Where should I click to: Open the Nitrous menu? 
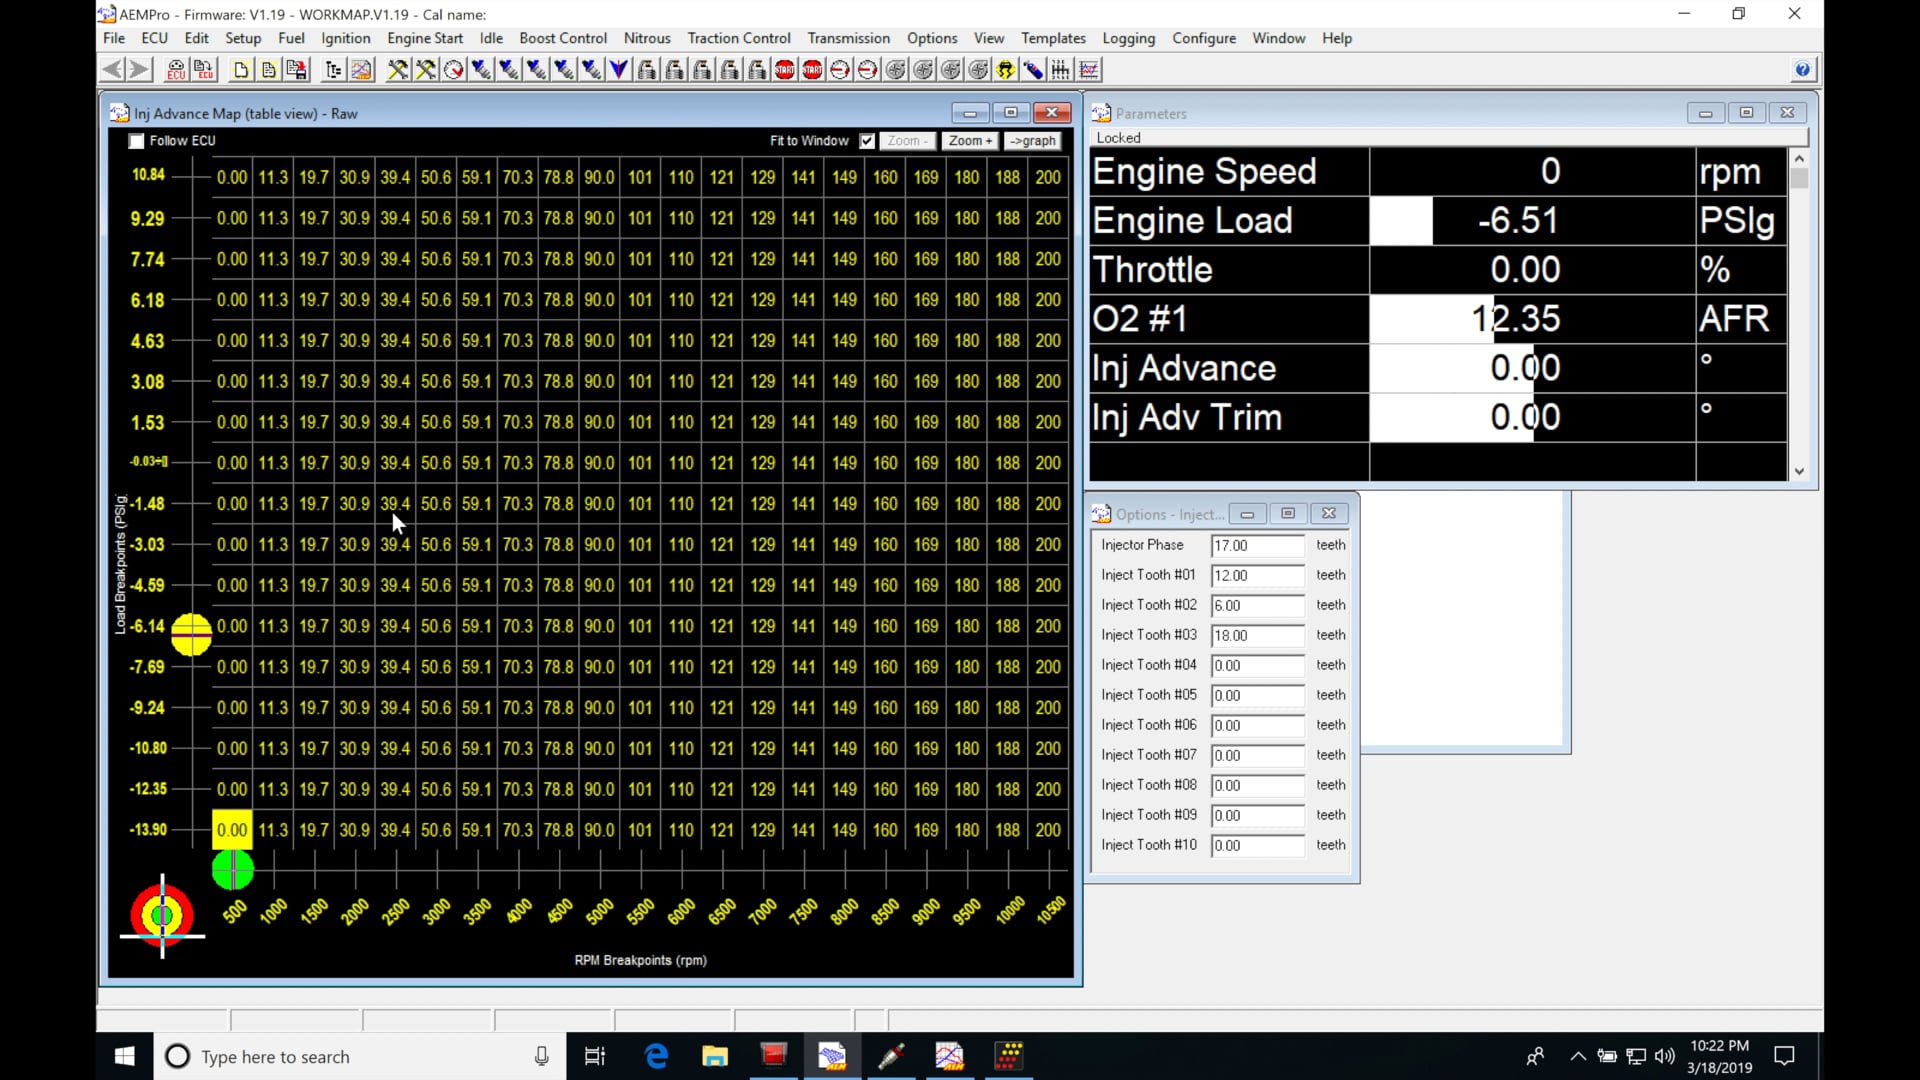tap(646, 38)
